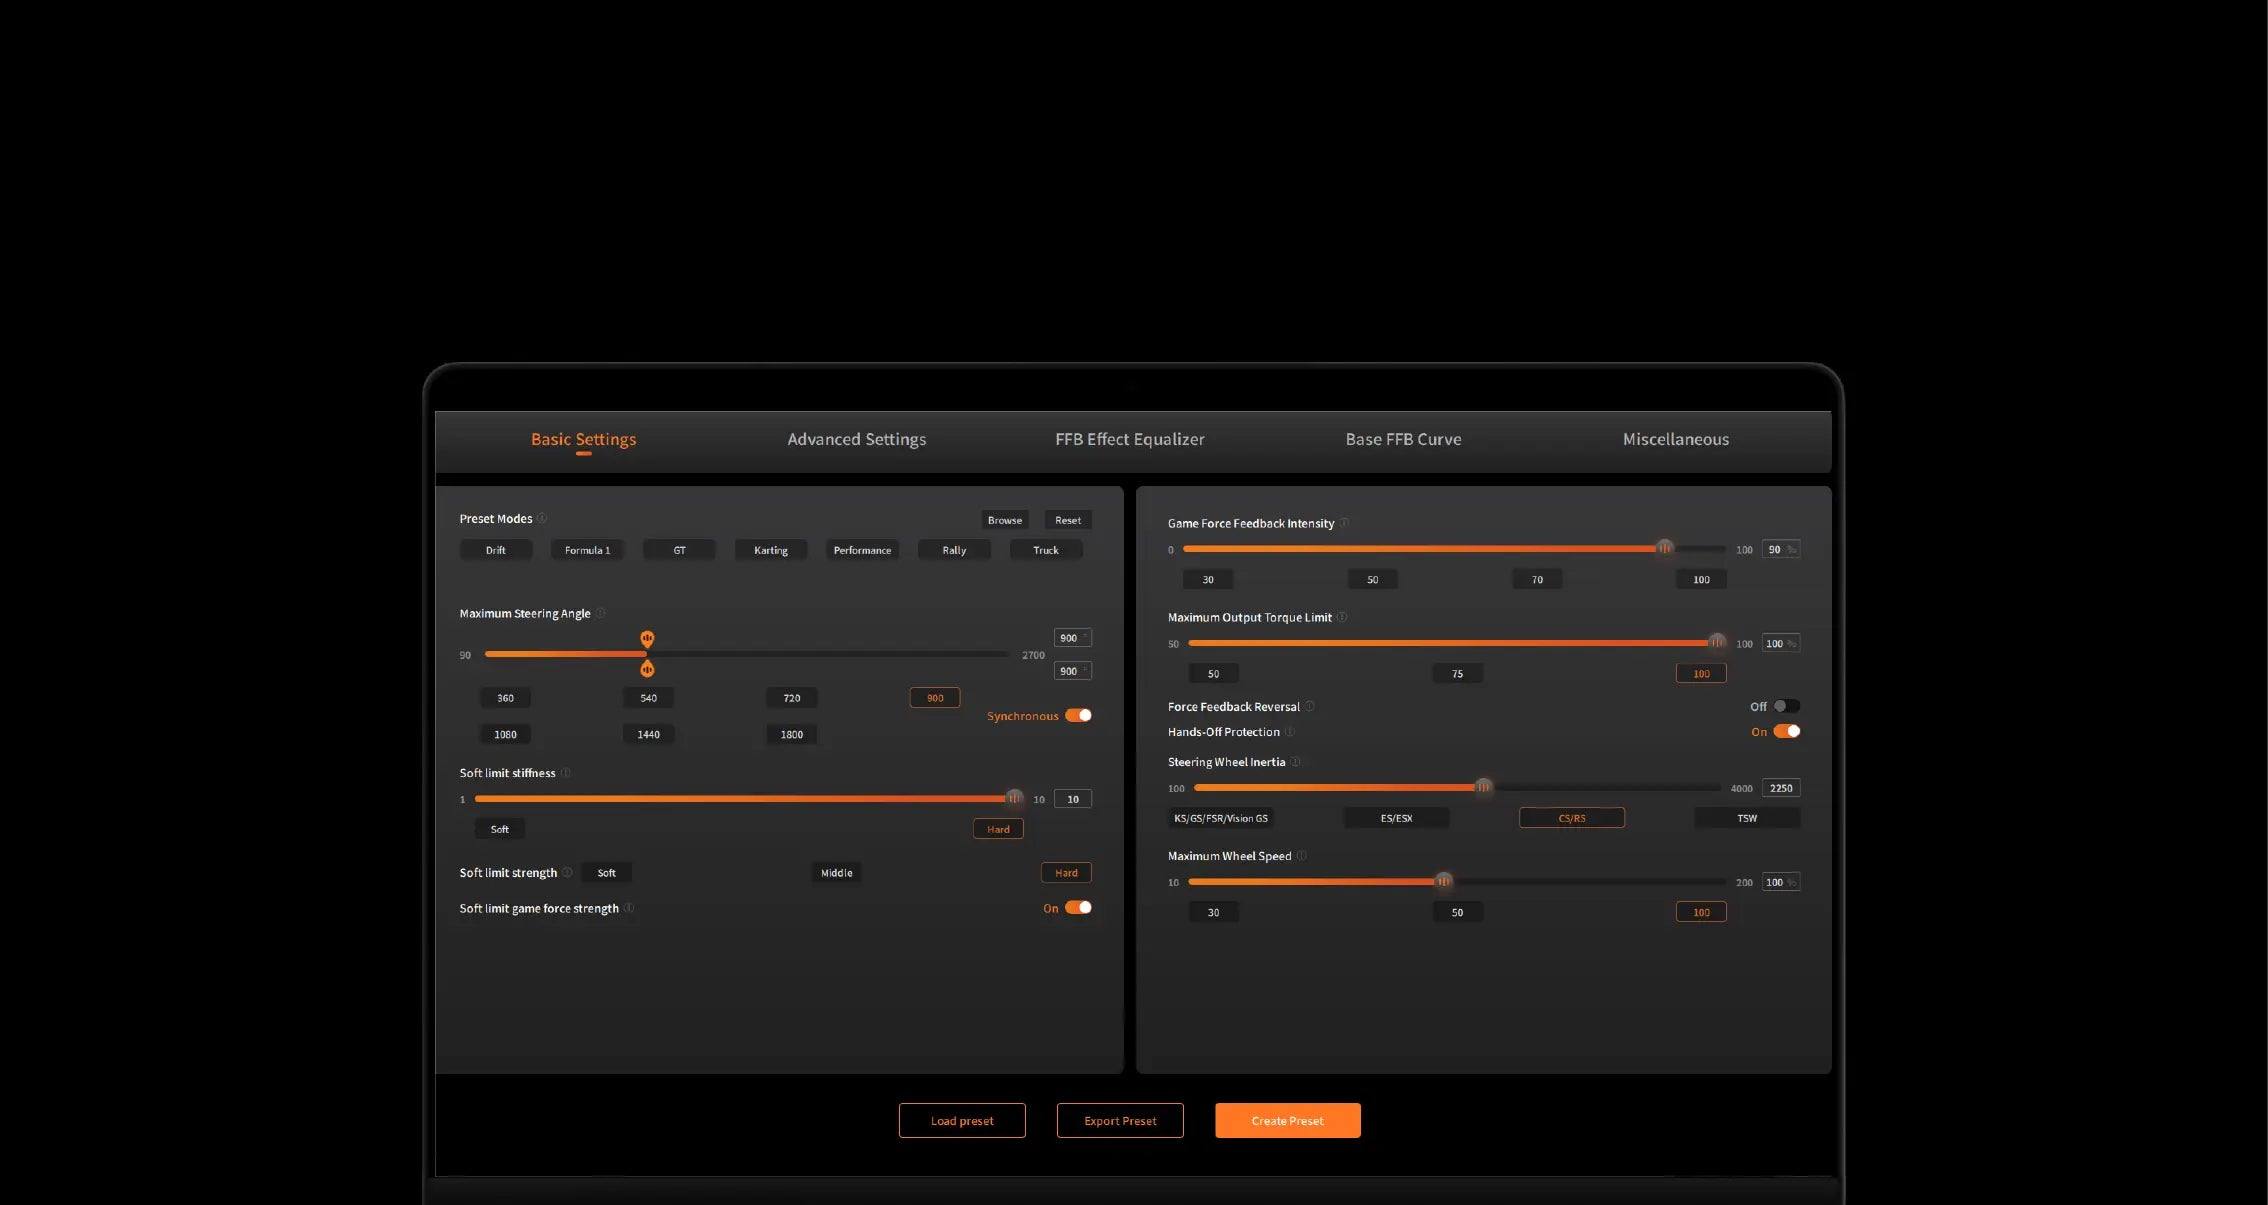Click info icon next to Preset Modes
2268x1205 pixels.
[x=542, y=518]
